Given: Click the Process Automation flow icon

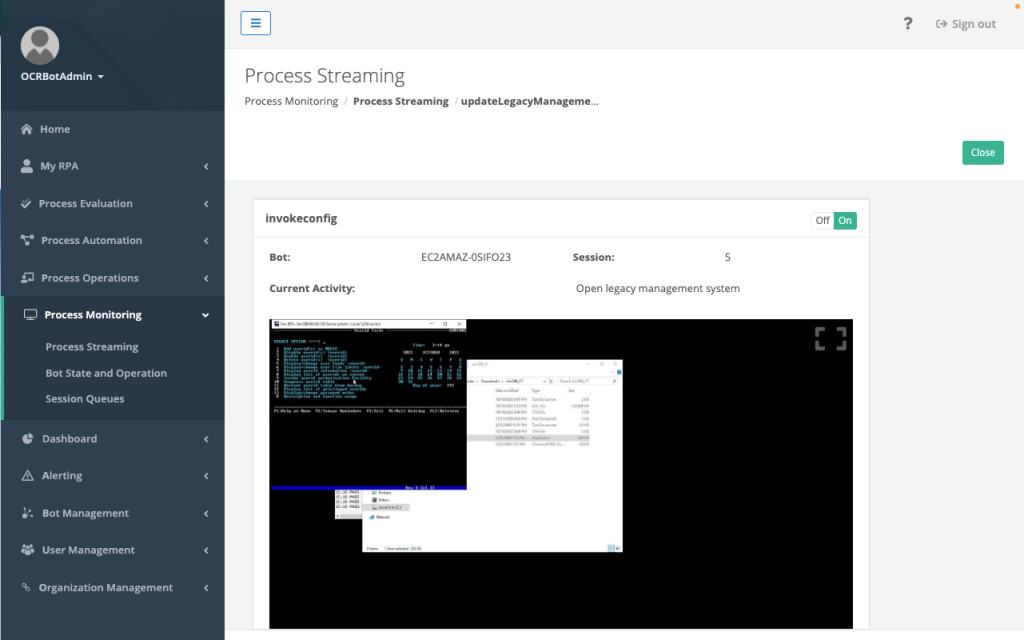Looking at the screenshot, I should (27, 240).
